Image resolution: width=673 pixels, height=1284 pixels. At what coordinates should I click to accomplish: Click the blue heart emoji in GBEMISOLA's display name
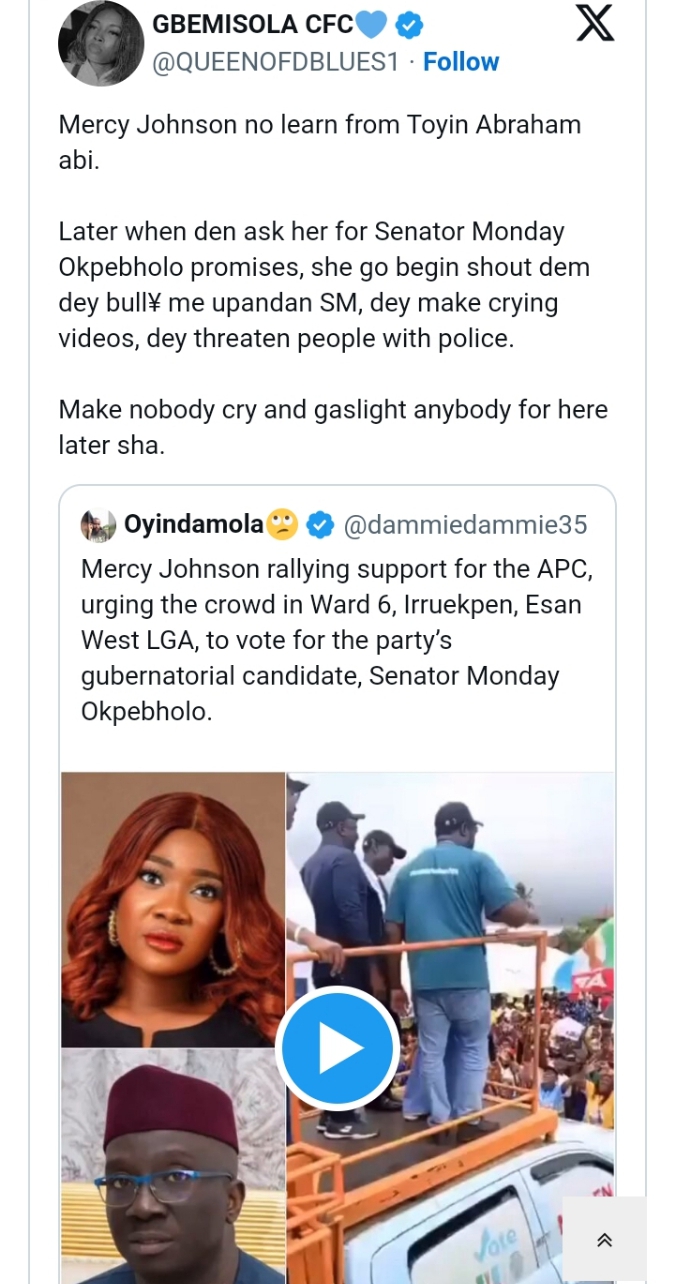click(370, 27)
